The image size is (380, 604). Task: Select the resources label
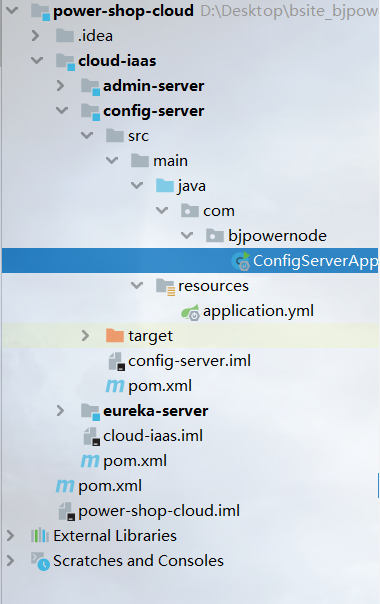[x=214, y=286]
